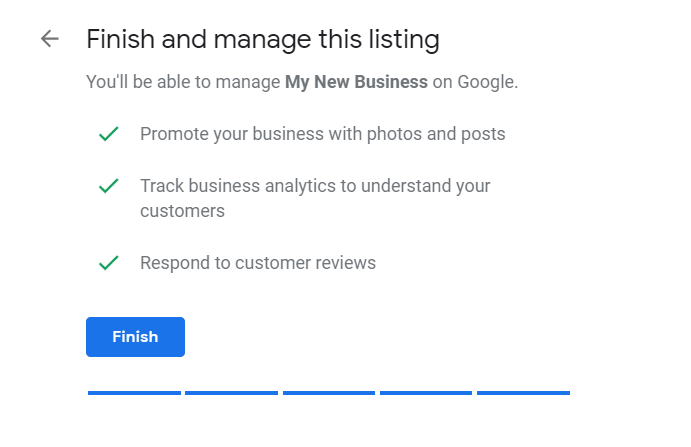
Task: Click 'You'll be able to manage' text
Action: (183, 82)
